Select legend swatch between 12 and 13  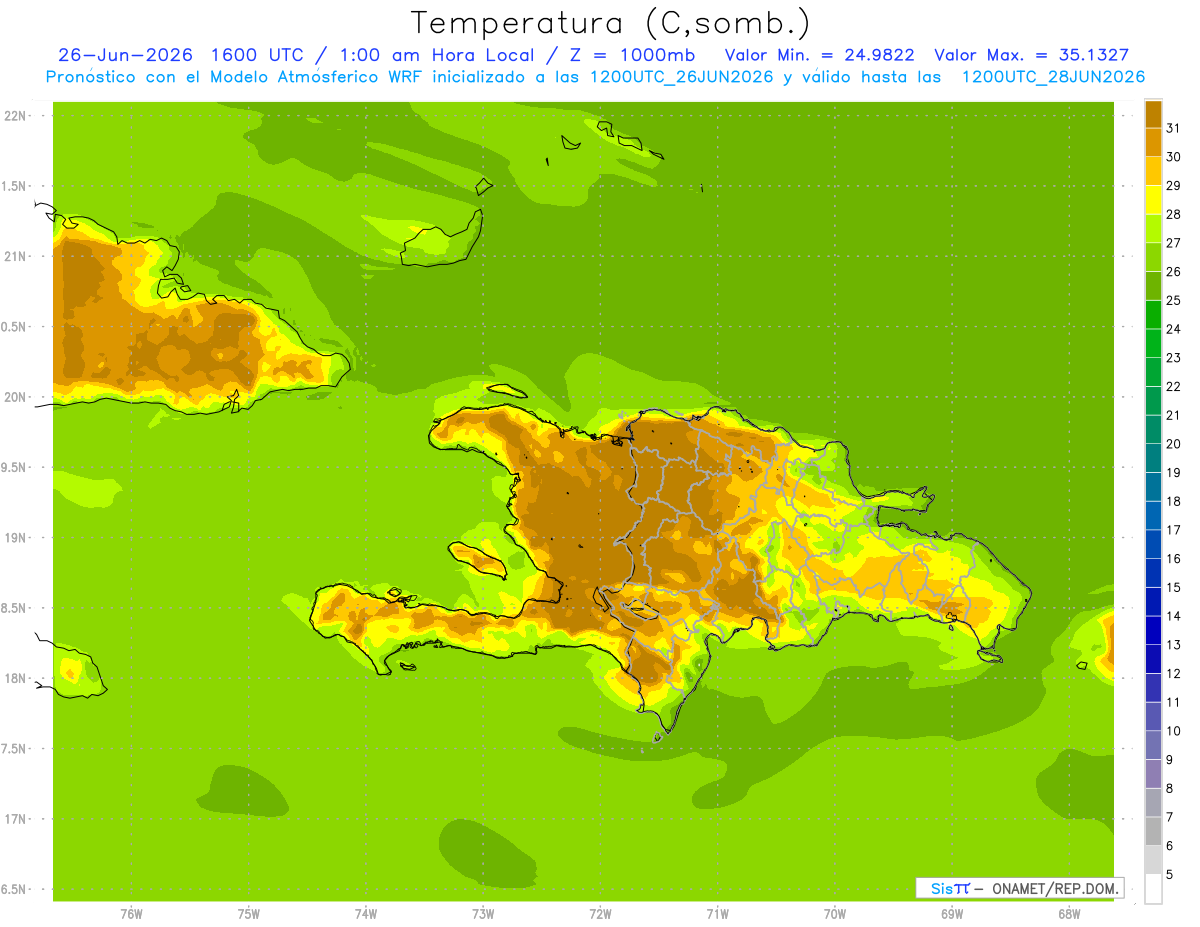[x=1153, y=659]
